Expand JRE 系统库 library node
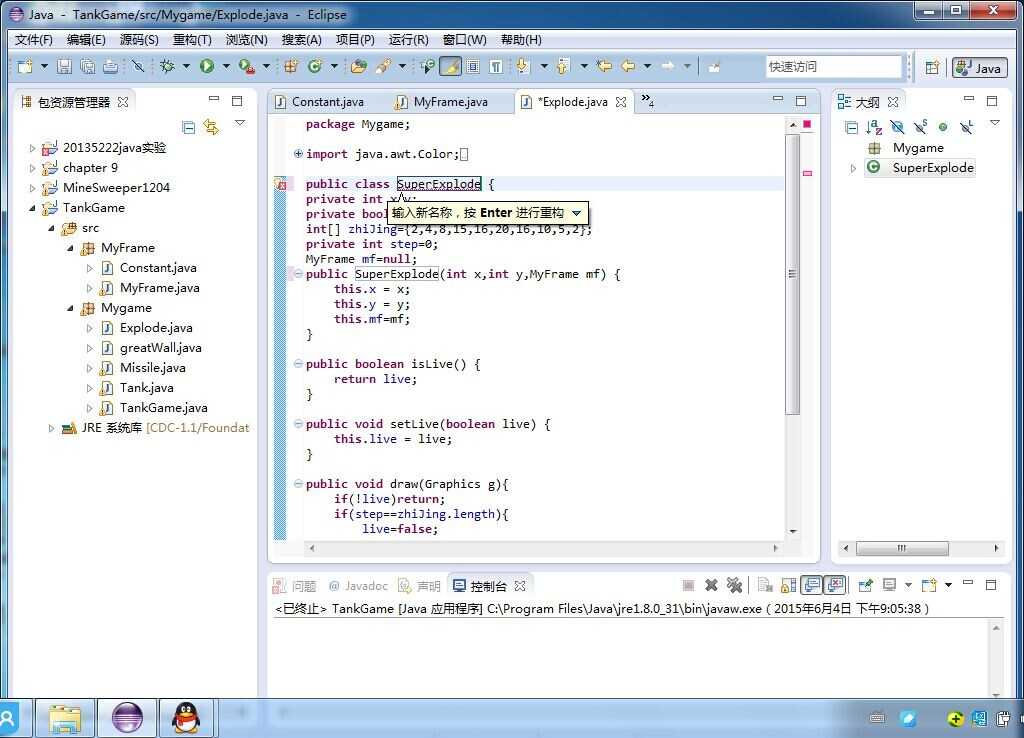This screenshot has width=1024, height=738. [x=51, y=428]
